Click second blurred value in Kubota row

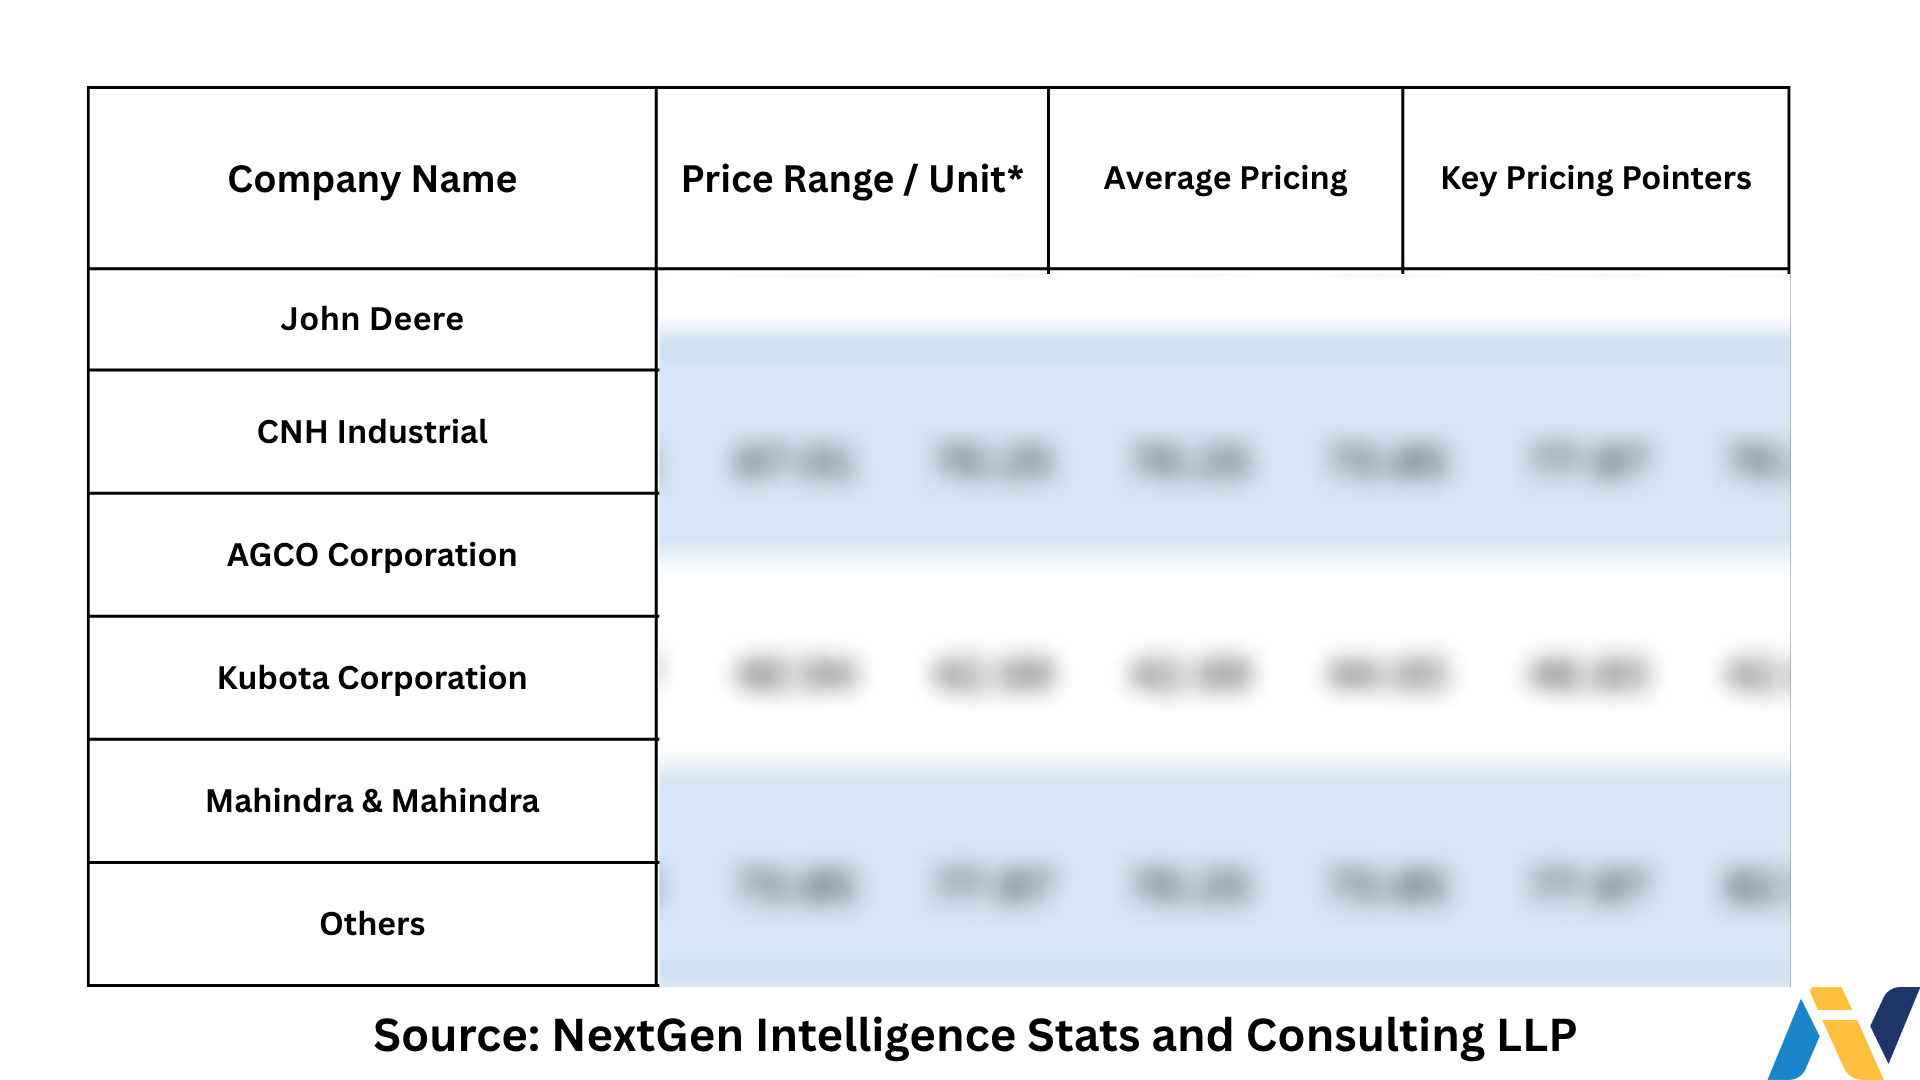coord(994,674)
